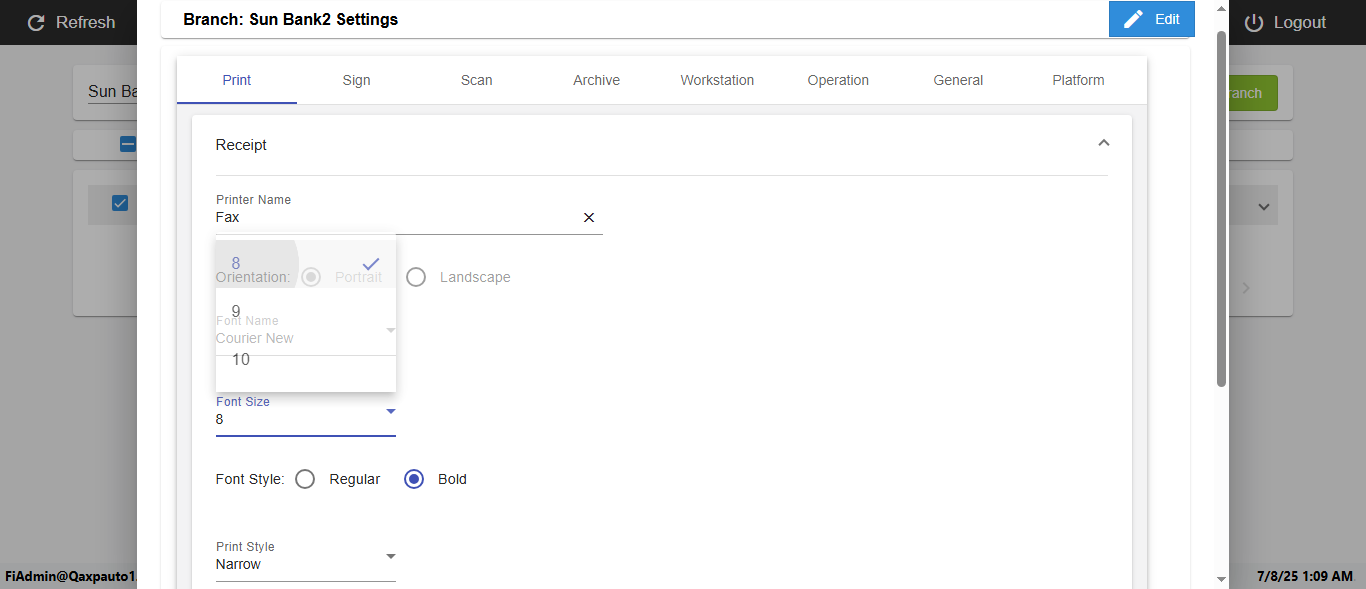Image resolution: width=1366 pixels, height=589 pixels.
Task: Click the pencil Edit icon
Action: [1133, 19]
